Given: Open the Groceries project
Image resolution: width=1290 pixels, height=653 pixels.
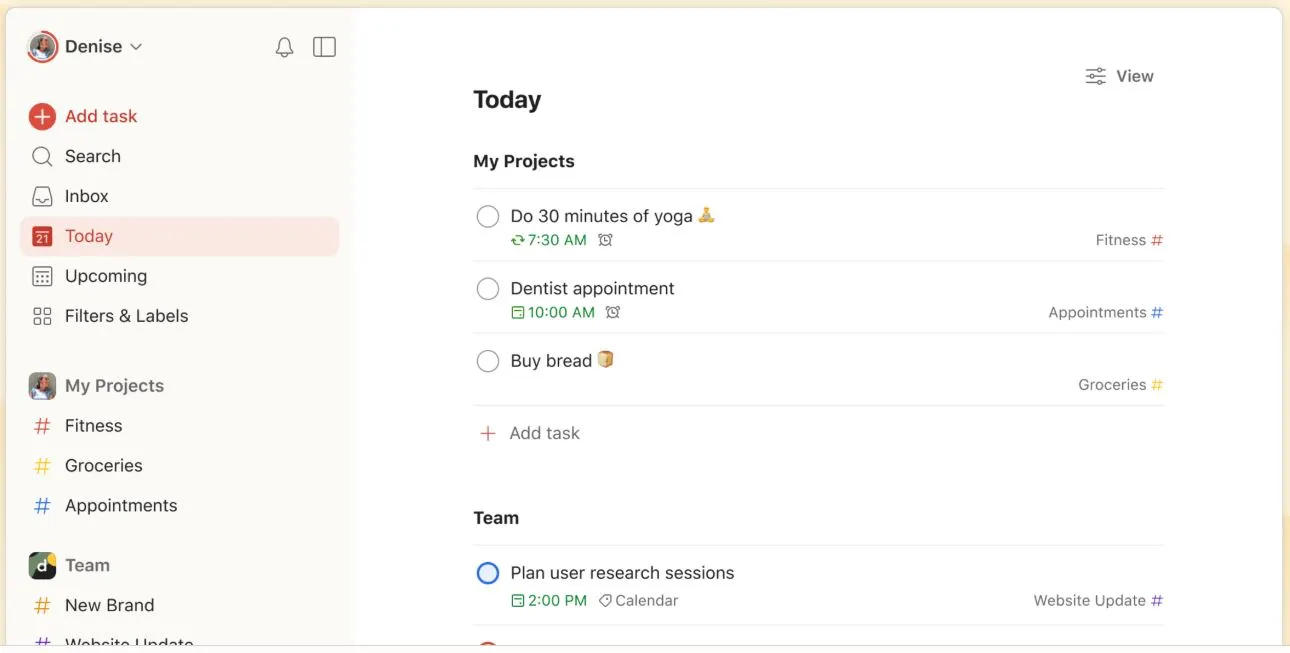Looking at the screenshot, I should tap(103, 465).
